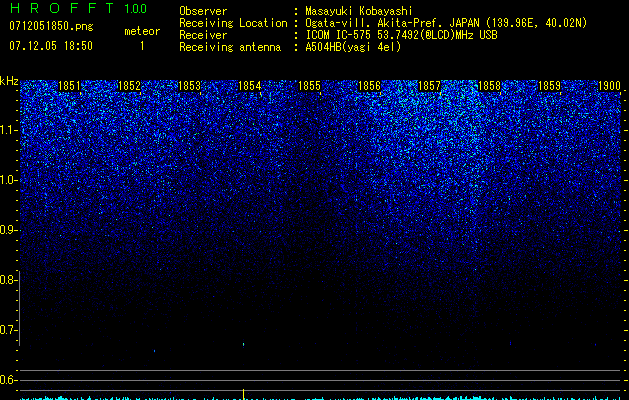This screenshot has width=629, height=400.
Task: Click the HROFFT 1.0.0 title text
Action: [78, 8]
